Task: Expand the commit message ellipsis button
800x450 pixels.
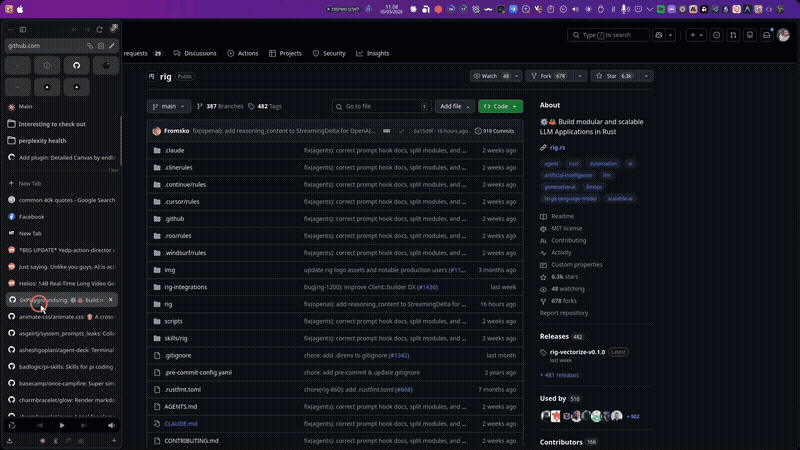Action: click(x=387, y=131)
